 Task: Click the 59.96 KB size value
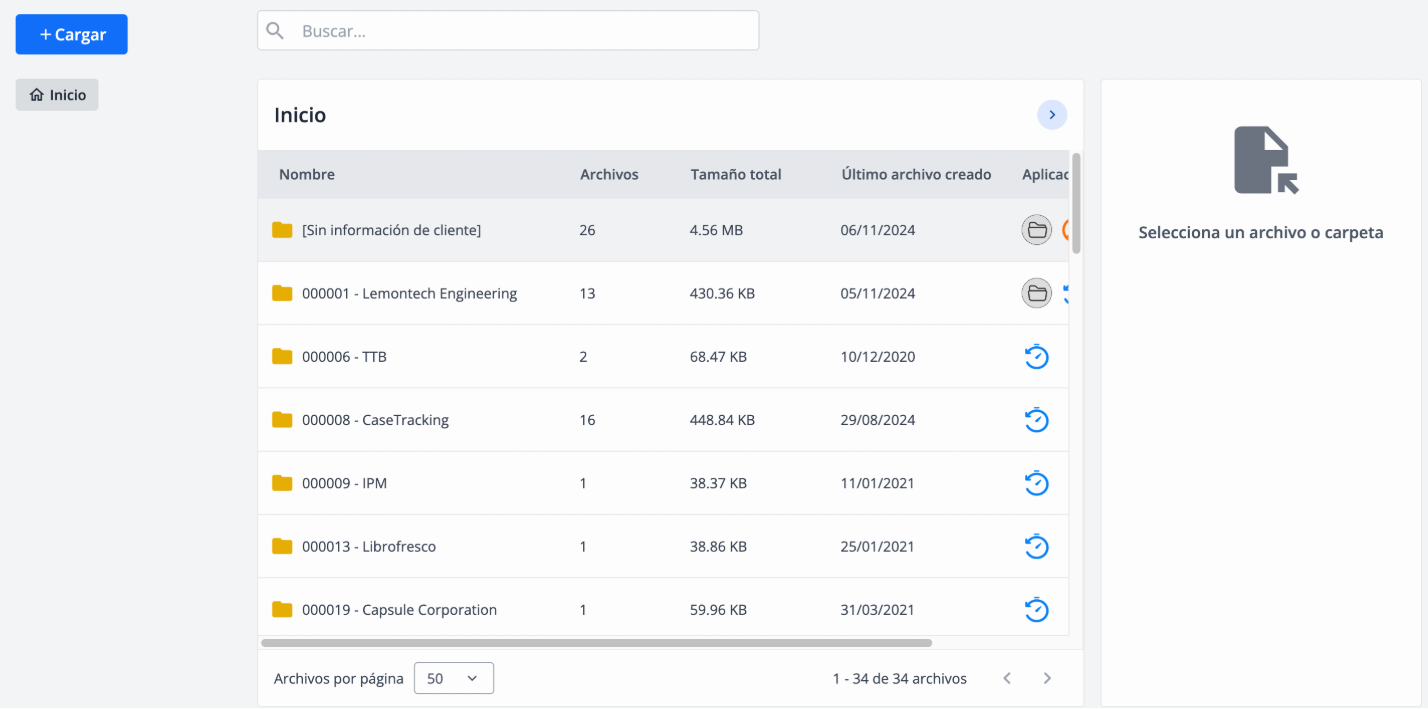click(718, 609)
